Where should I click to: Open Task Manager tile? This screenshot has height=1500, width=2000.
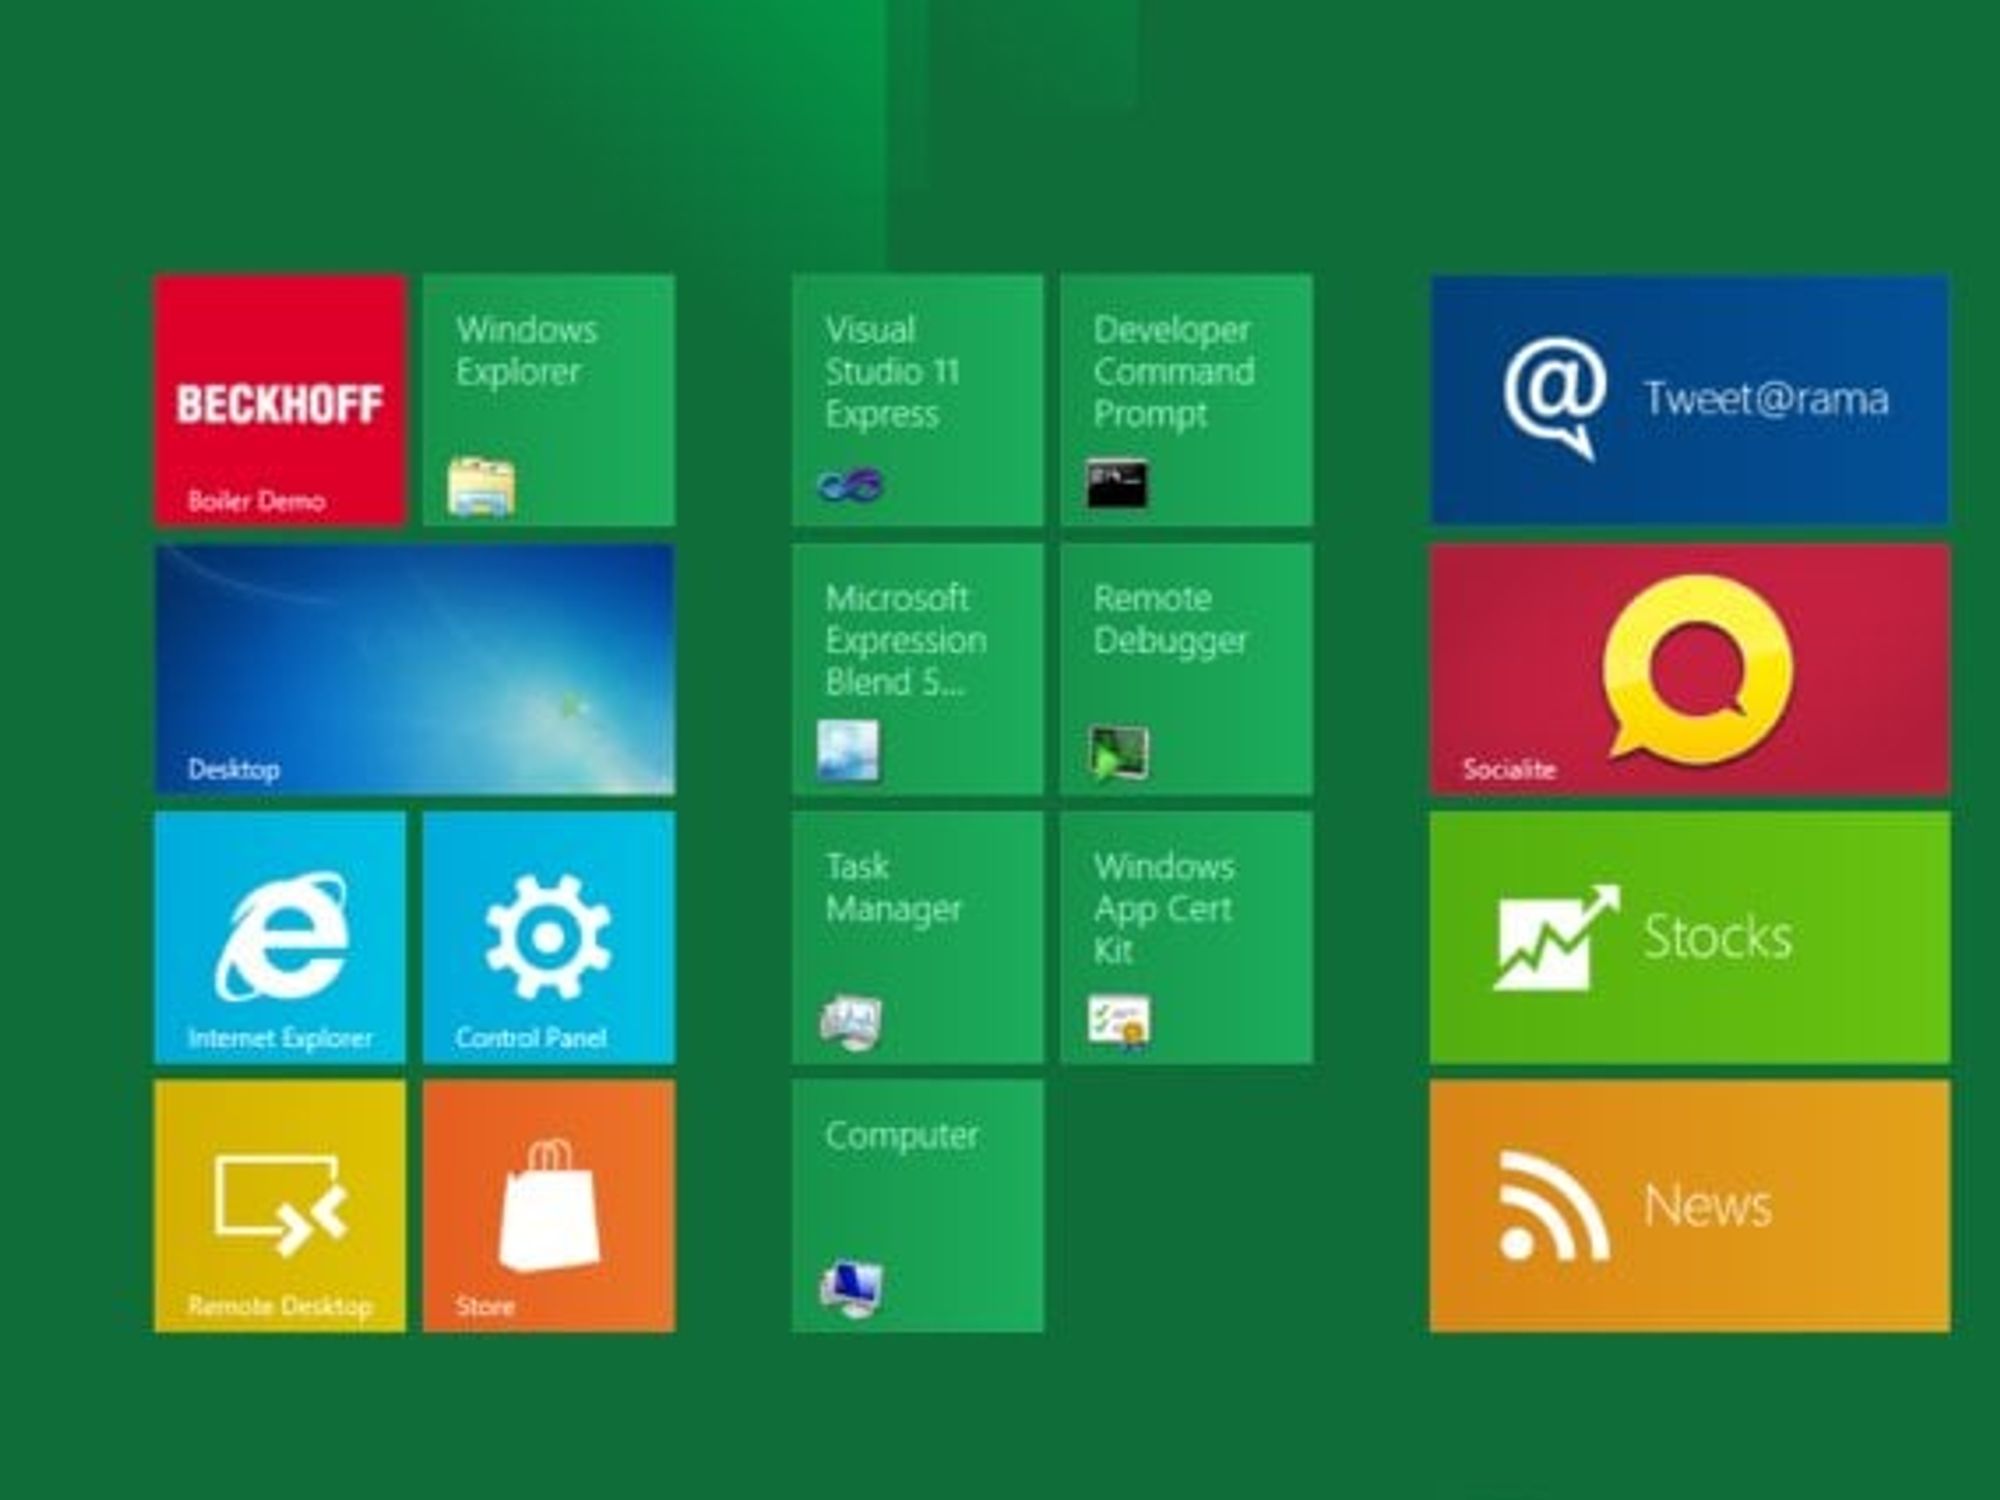pyautogui.click(x=918, y=937)
